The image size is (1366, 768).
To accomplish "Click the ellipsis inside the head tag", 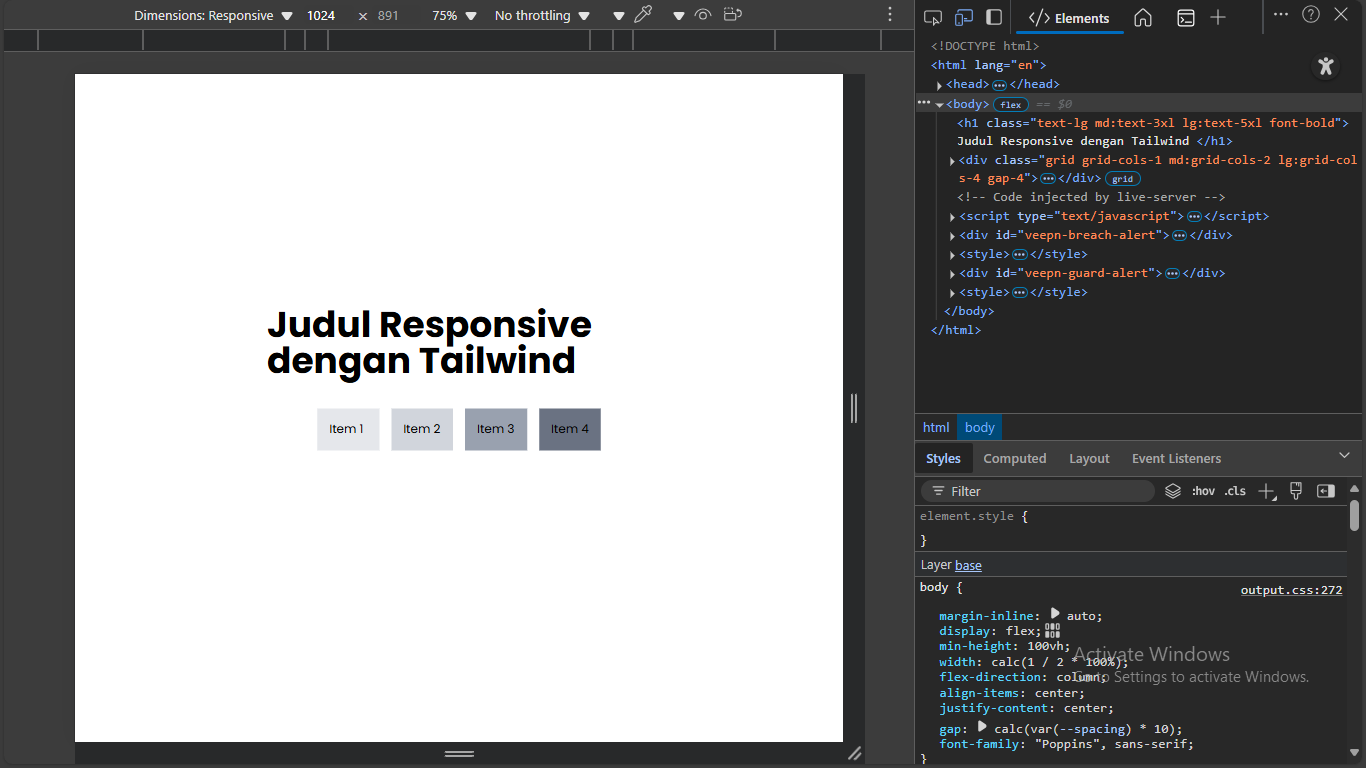I will tap(999, 85).
